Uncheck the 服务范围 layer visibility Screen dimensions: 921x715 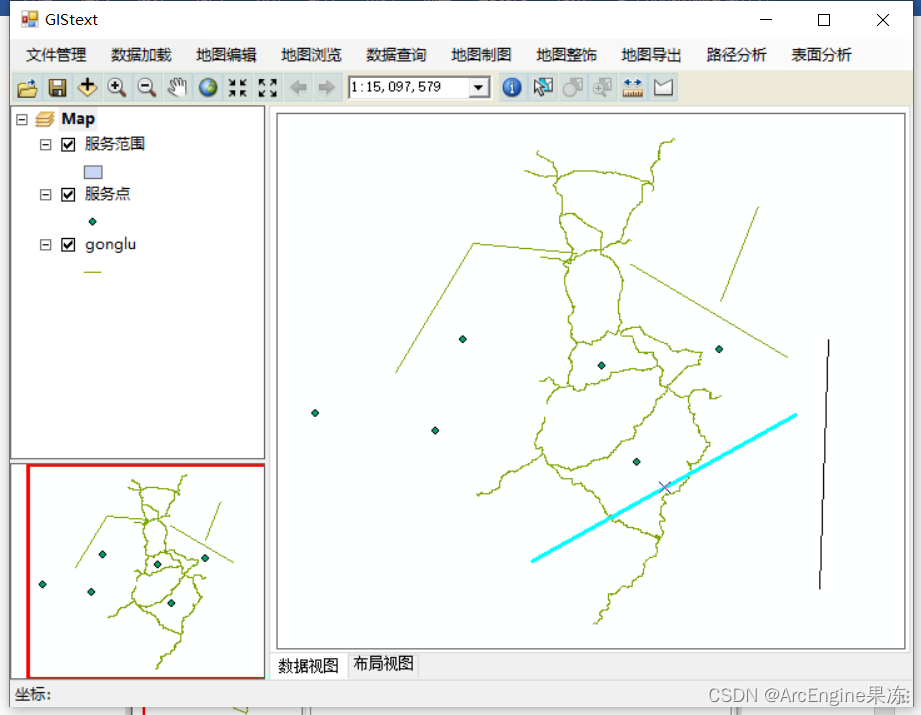pos(67,144)
